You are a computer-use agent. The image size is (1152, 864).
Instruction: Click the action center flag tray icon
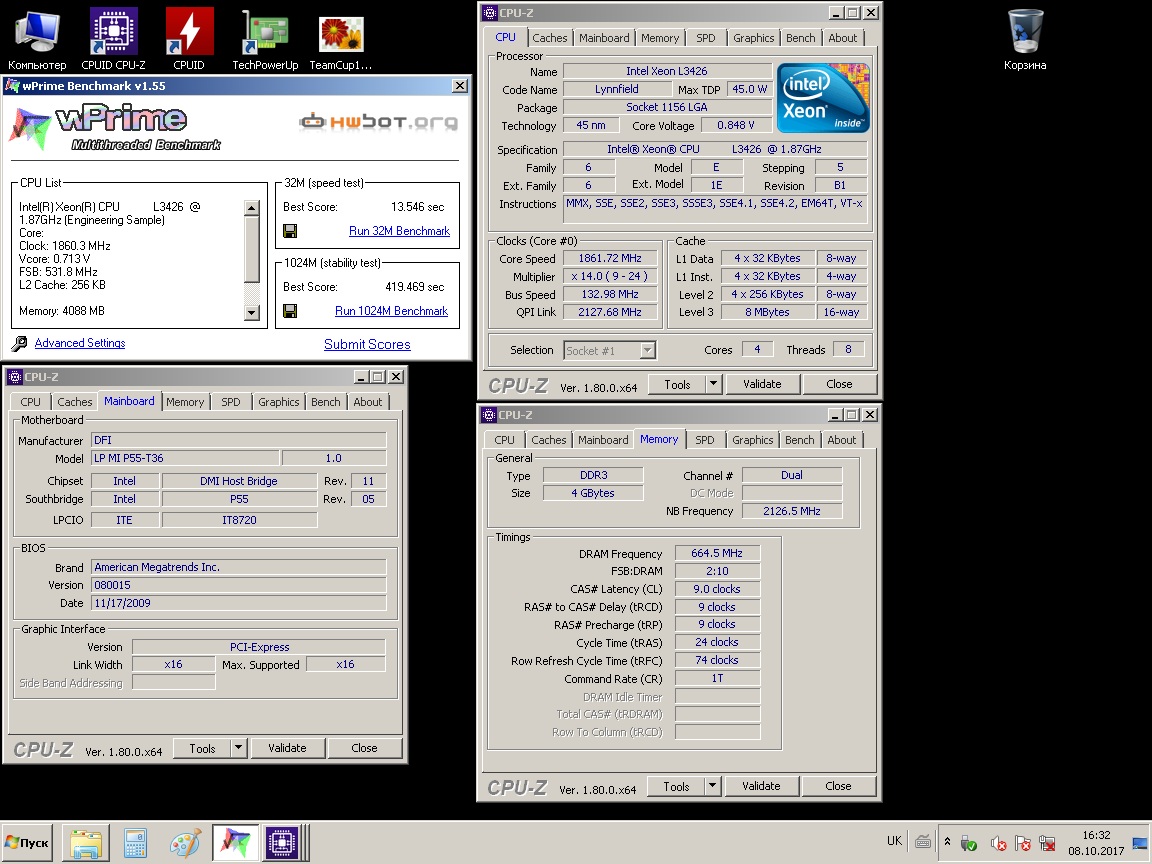[x=1023, y=843]
